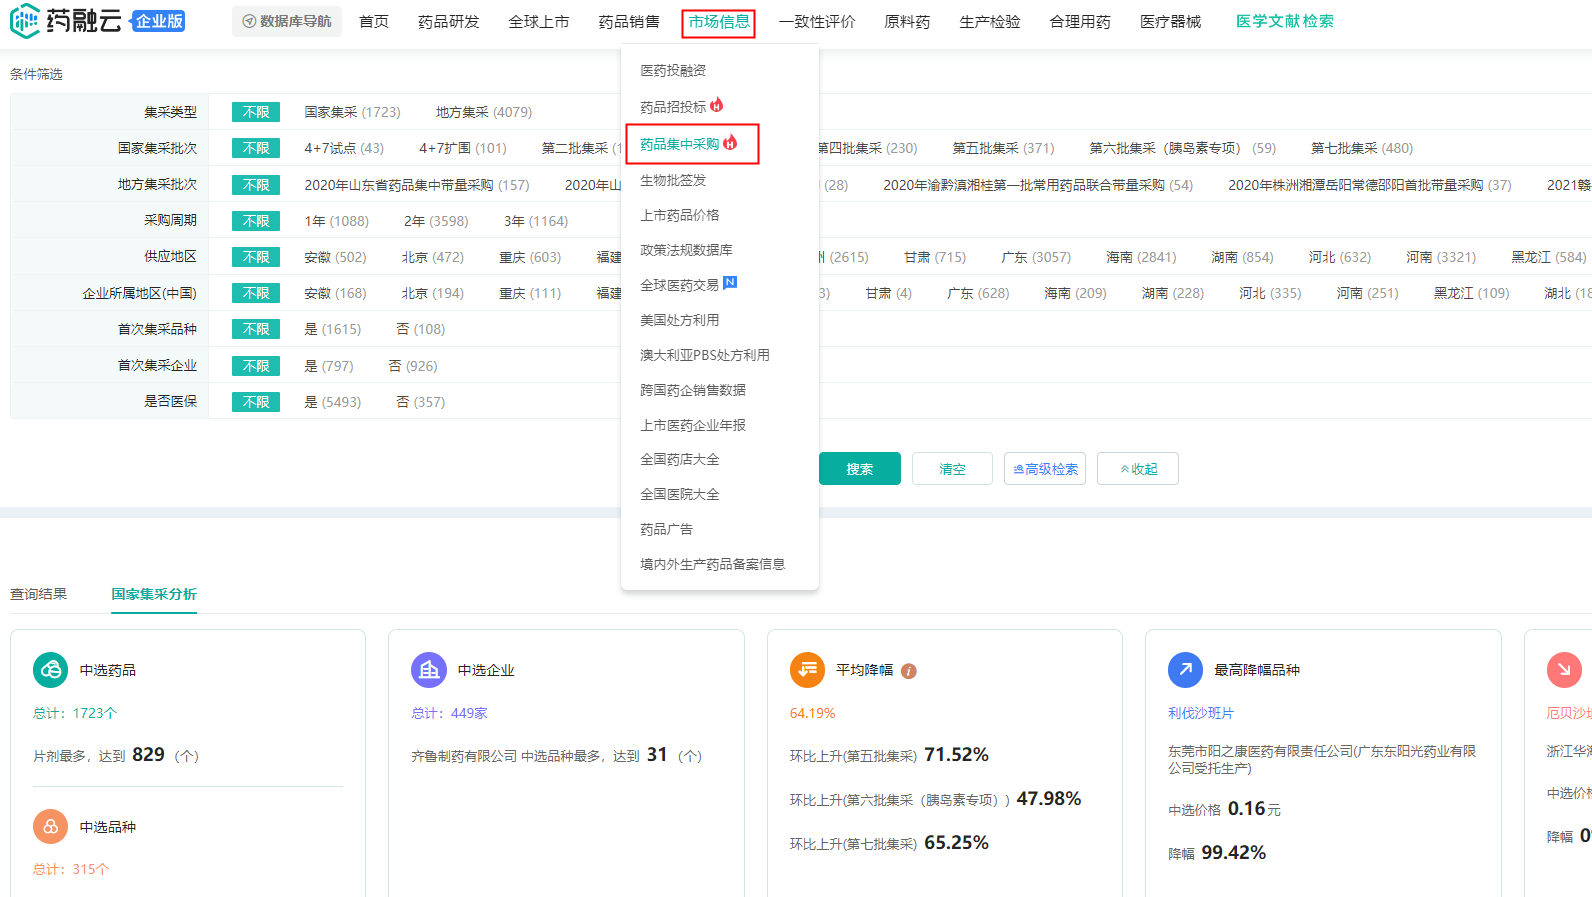Filter by 第五批集采 (371)
Image resolution: width=1592 pixels, height=897 pixels.
point(1003,148)
